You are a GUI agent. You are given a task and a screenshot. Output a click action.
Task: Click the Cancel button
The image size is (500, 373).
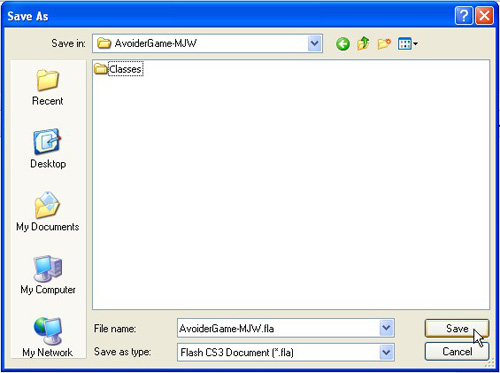(457, 352)
